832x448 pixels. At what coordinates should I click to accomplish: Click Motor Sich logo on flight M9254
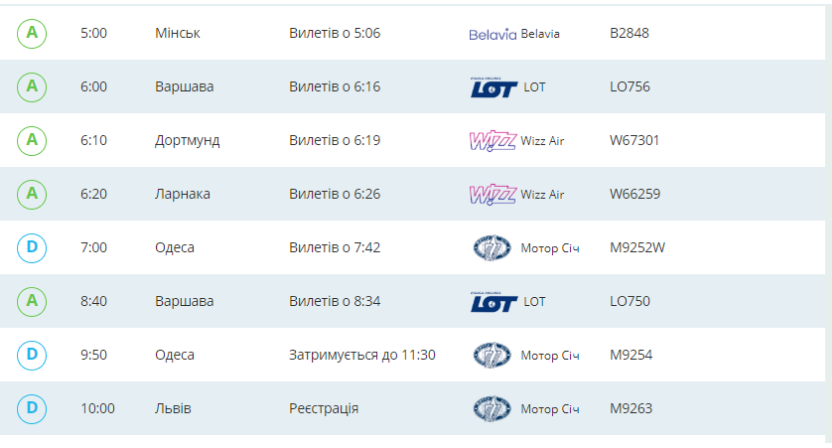click(x=491, y=355)
